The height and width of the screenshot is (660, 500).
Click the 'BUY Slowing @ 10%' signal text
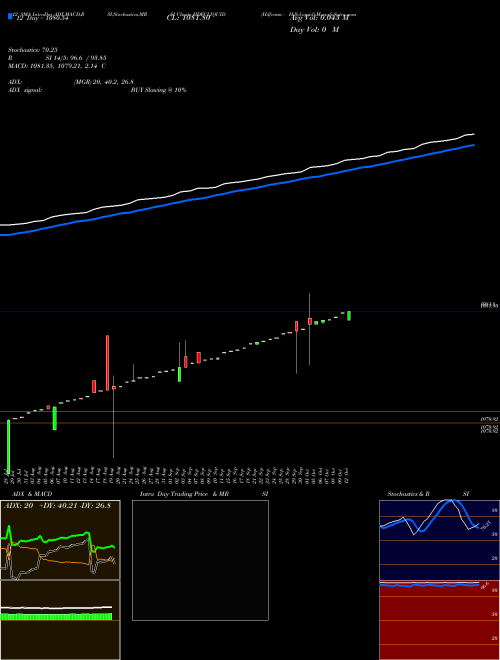(158, 90)
